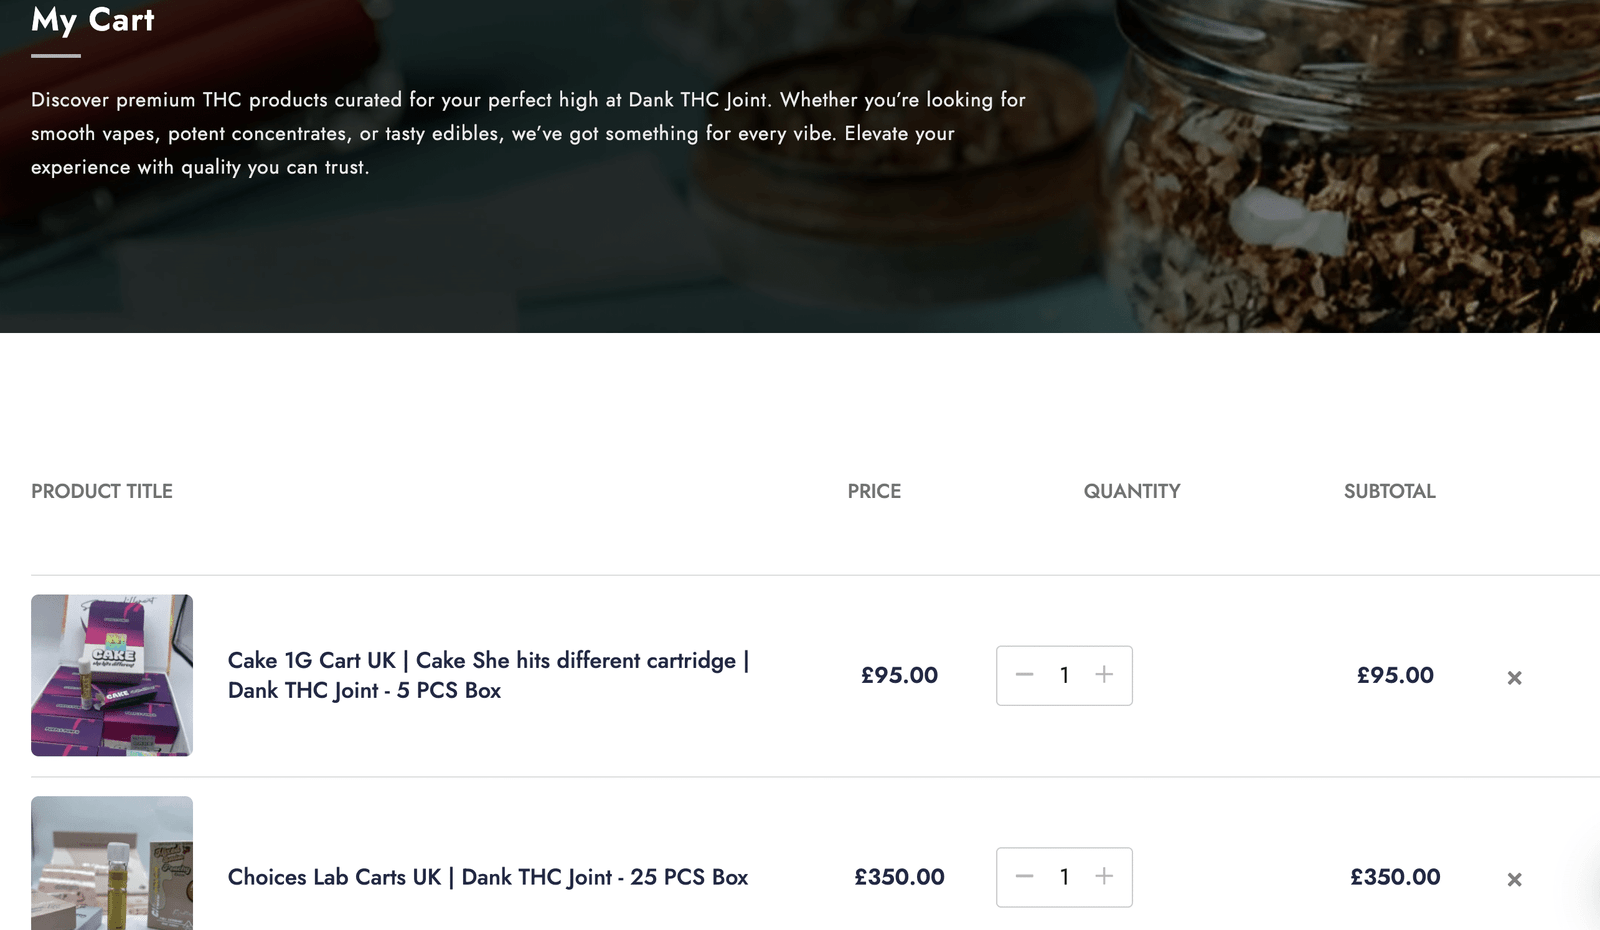Click the My Cart page heading
Image resolution: width=1600 pixels, height=930 pixels.
93,20
